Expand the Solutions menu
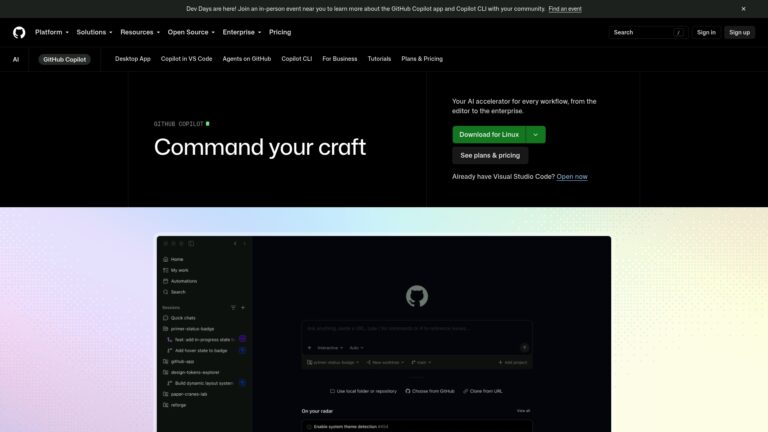 94,32
